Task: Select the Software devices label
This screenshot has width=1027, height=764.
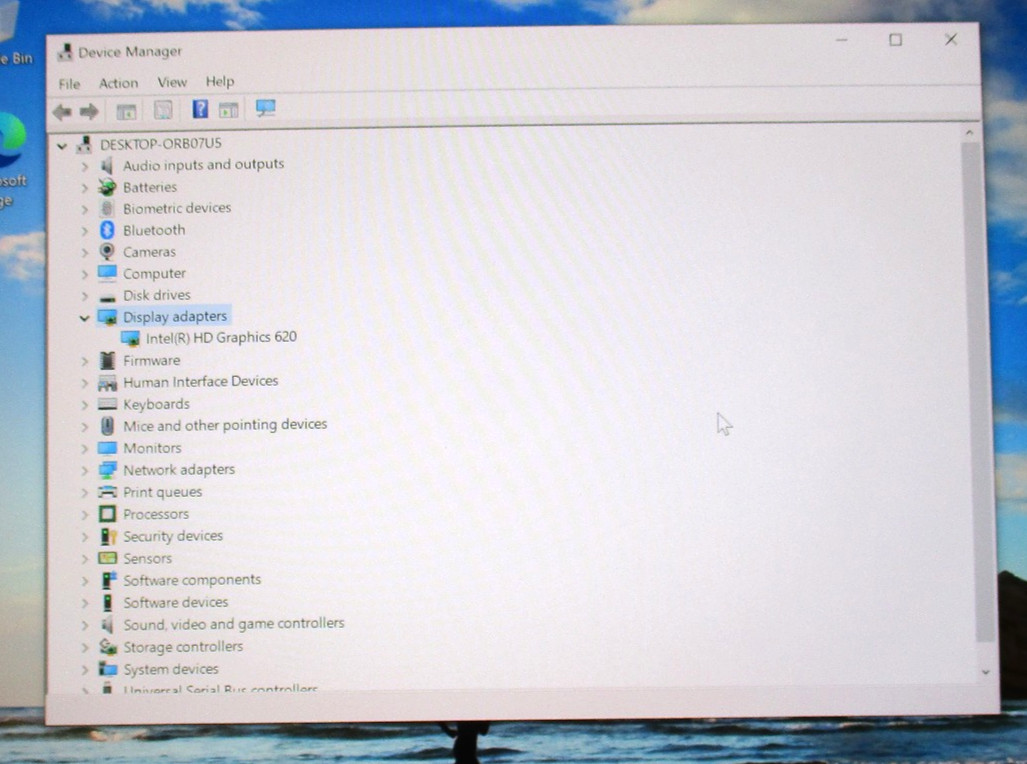Action: [x=176, y=602]
